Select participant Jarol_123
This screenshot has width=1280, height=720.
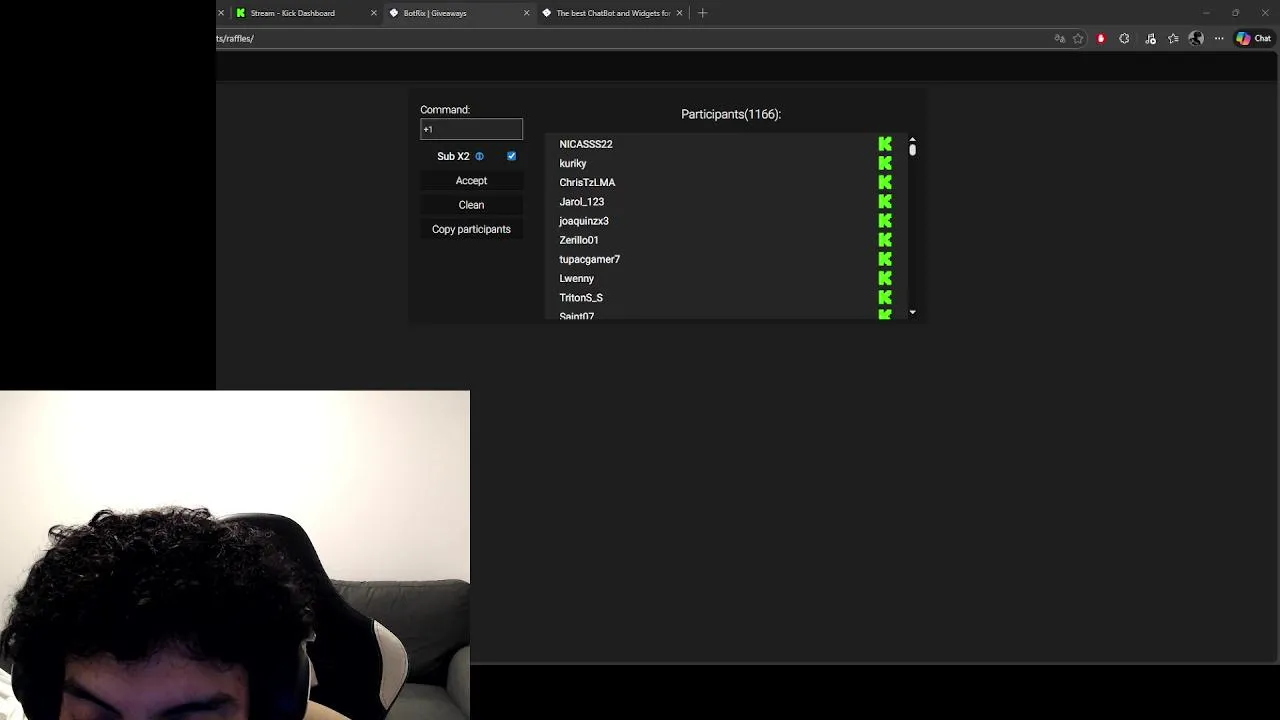tap(581, 201)
